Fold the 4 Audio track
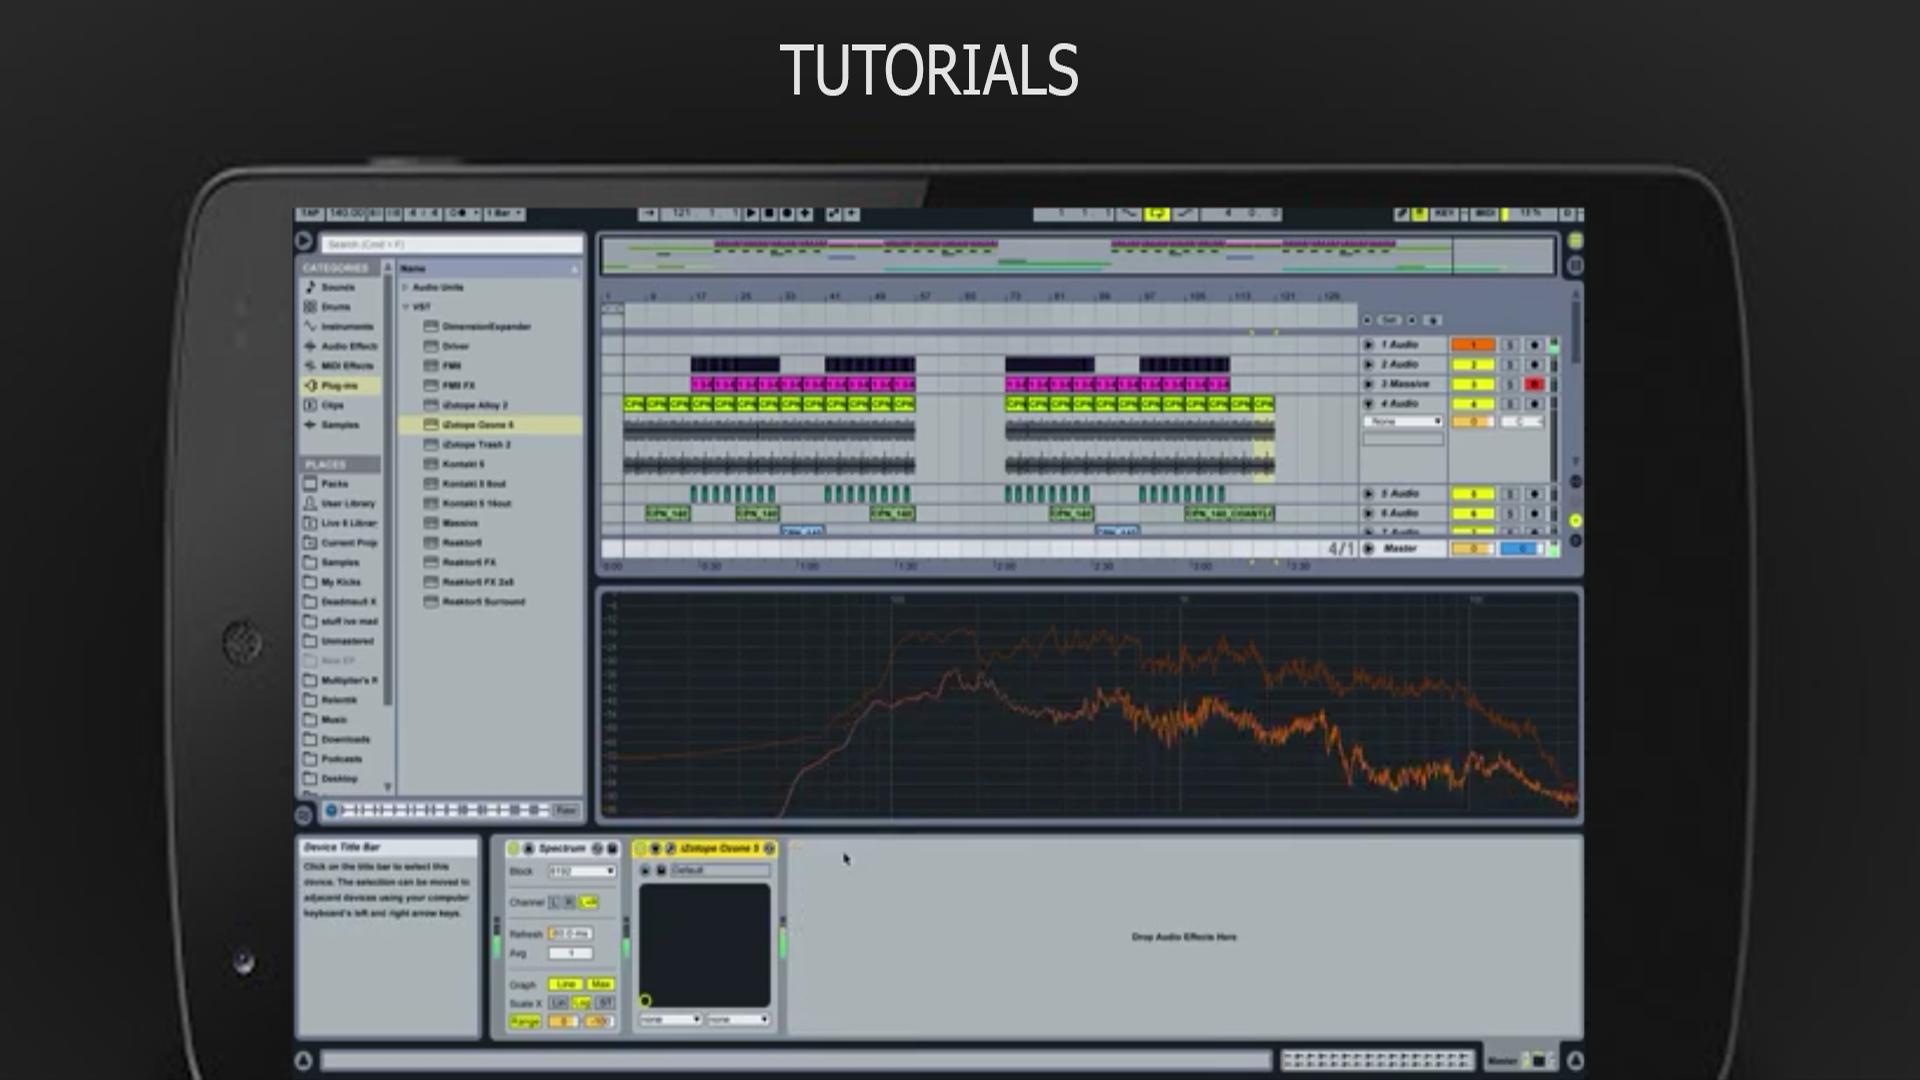 click(1369, 404)
